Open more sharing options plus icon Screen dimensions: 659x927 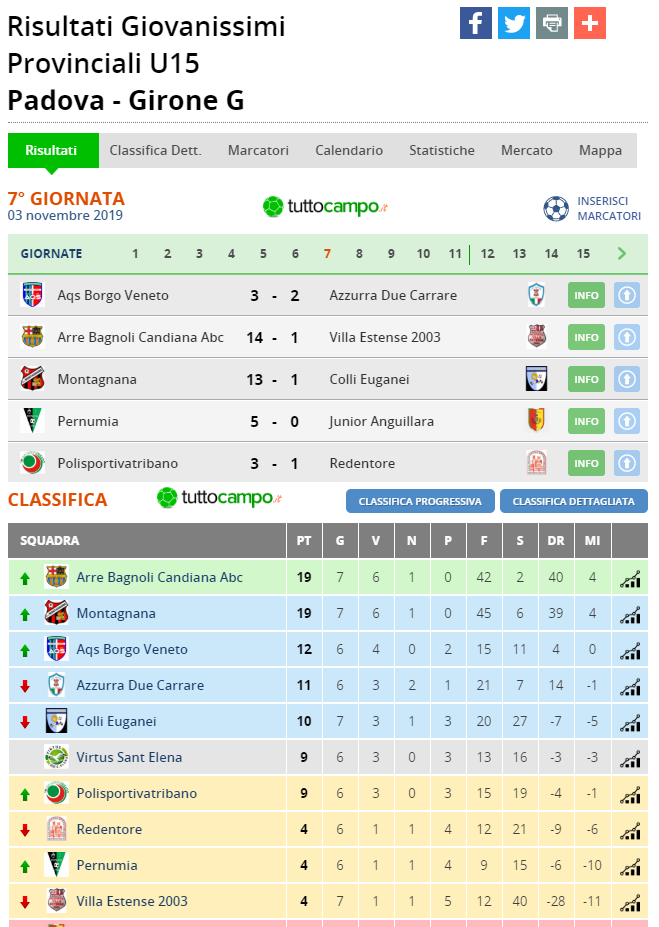(590, 23)
